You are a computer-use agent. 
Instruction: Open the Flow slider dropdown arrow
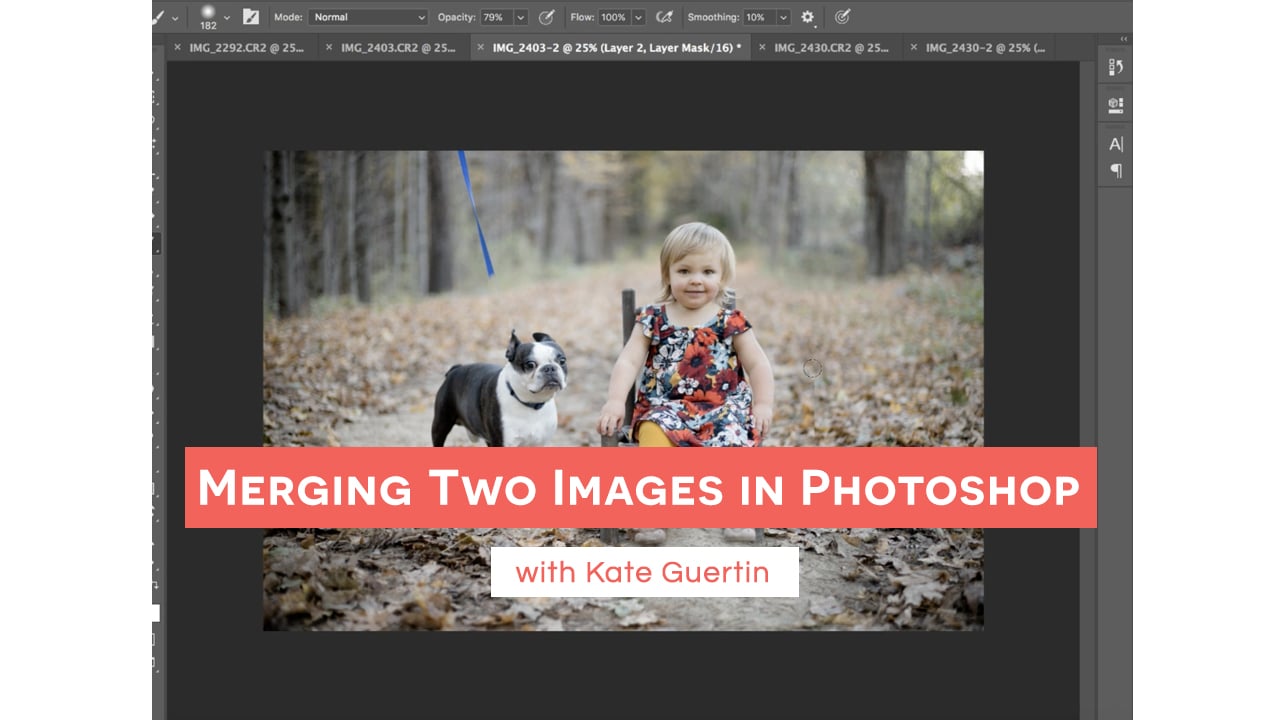(638, 17)
